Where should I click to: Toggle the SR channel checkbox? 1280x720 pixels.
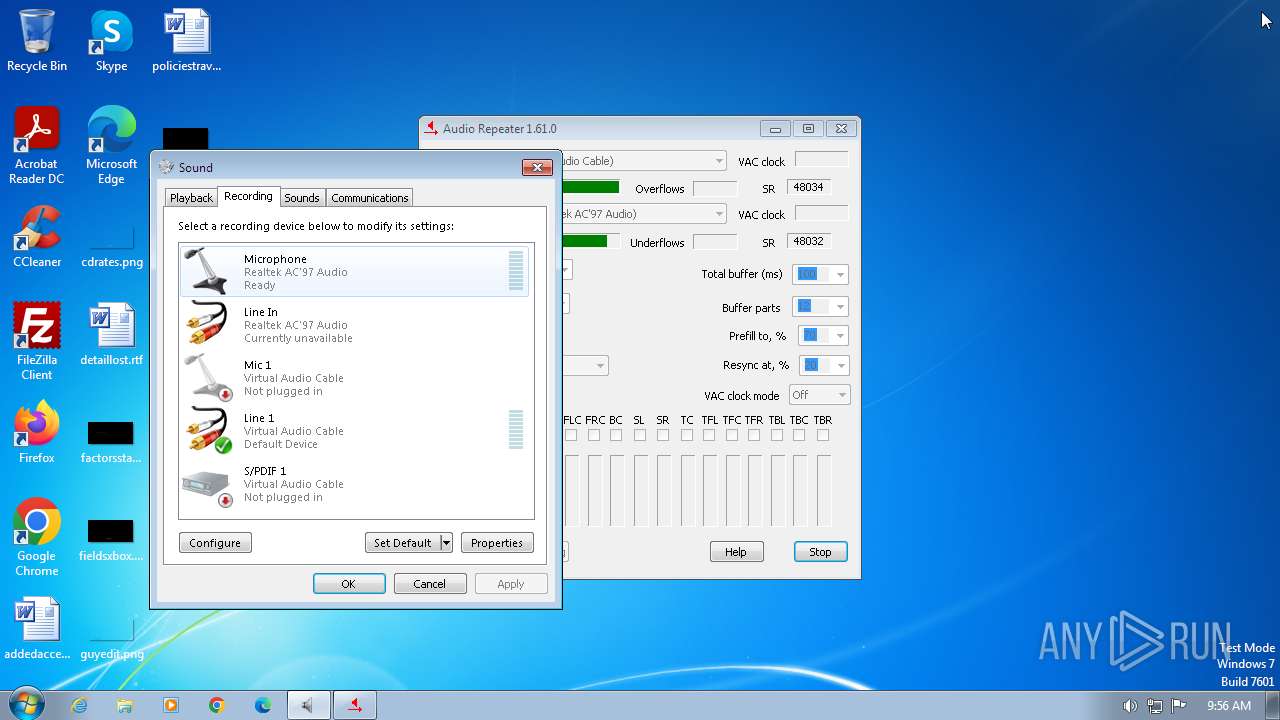(663, 435)
